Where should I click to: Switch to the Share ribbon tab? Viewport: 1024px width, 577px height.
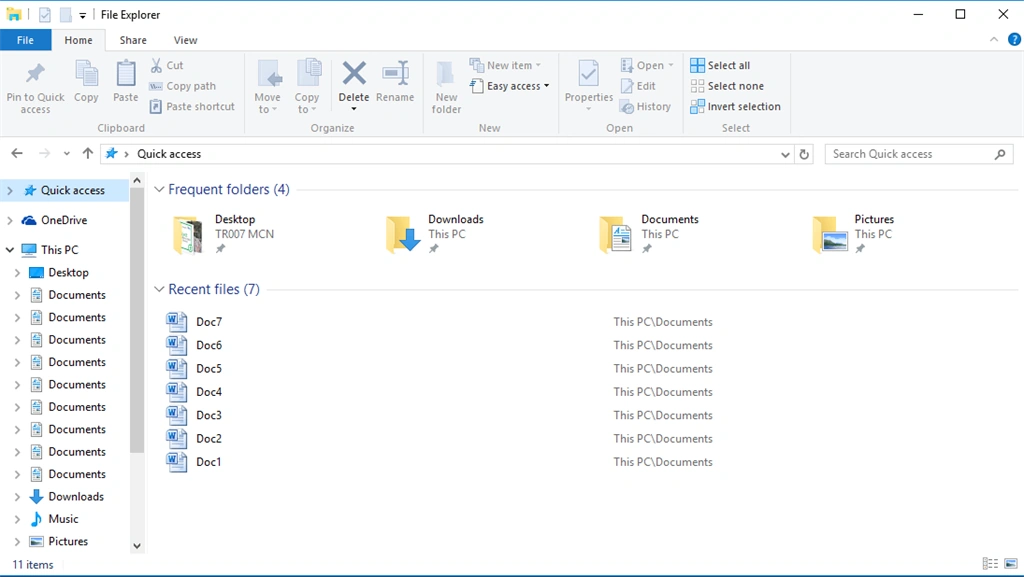click(133, 40)
